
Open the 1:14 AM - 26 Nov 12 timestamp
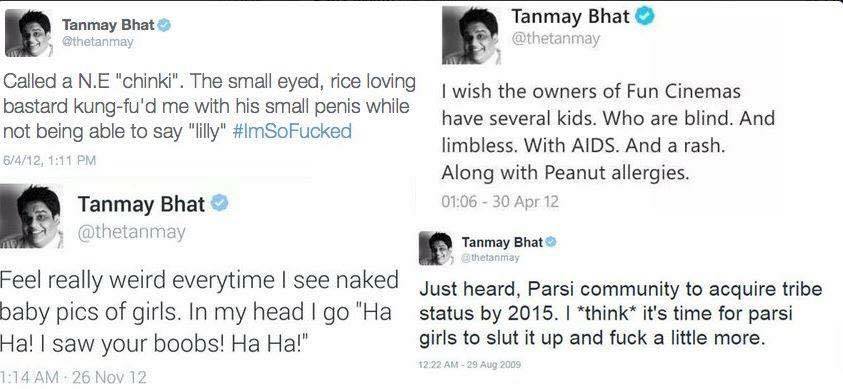click(x=73, y=377)
